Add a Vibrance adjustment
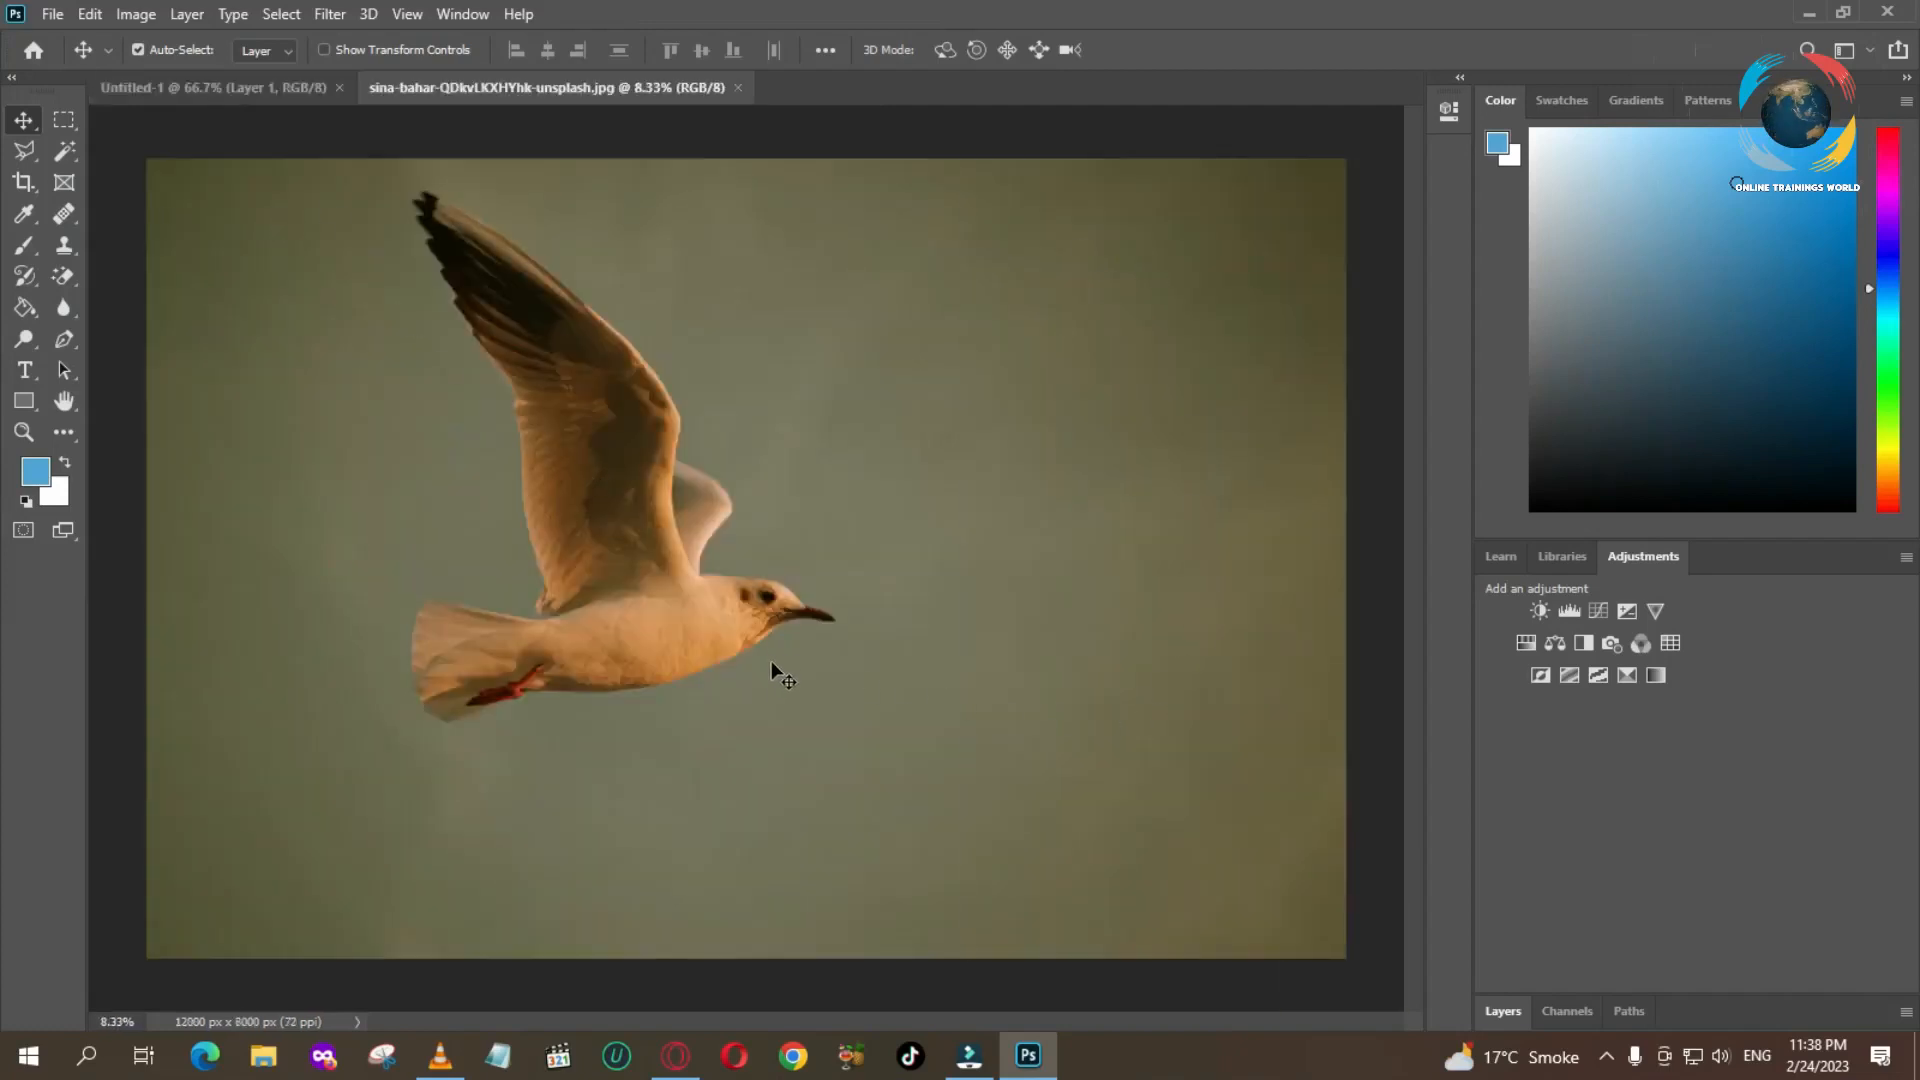 coord(1655,611)
